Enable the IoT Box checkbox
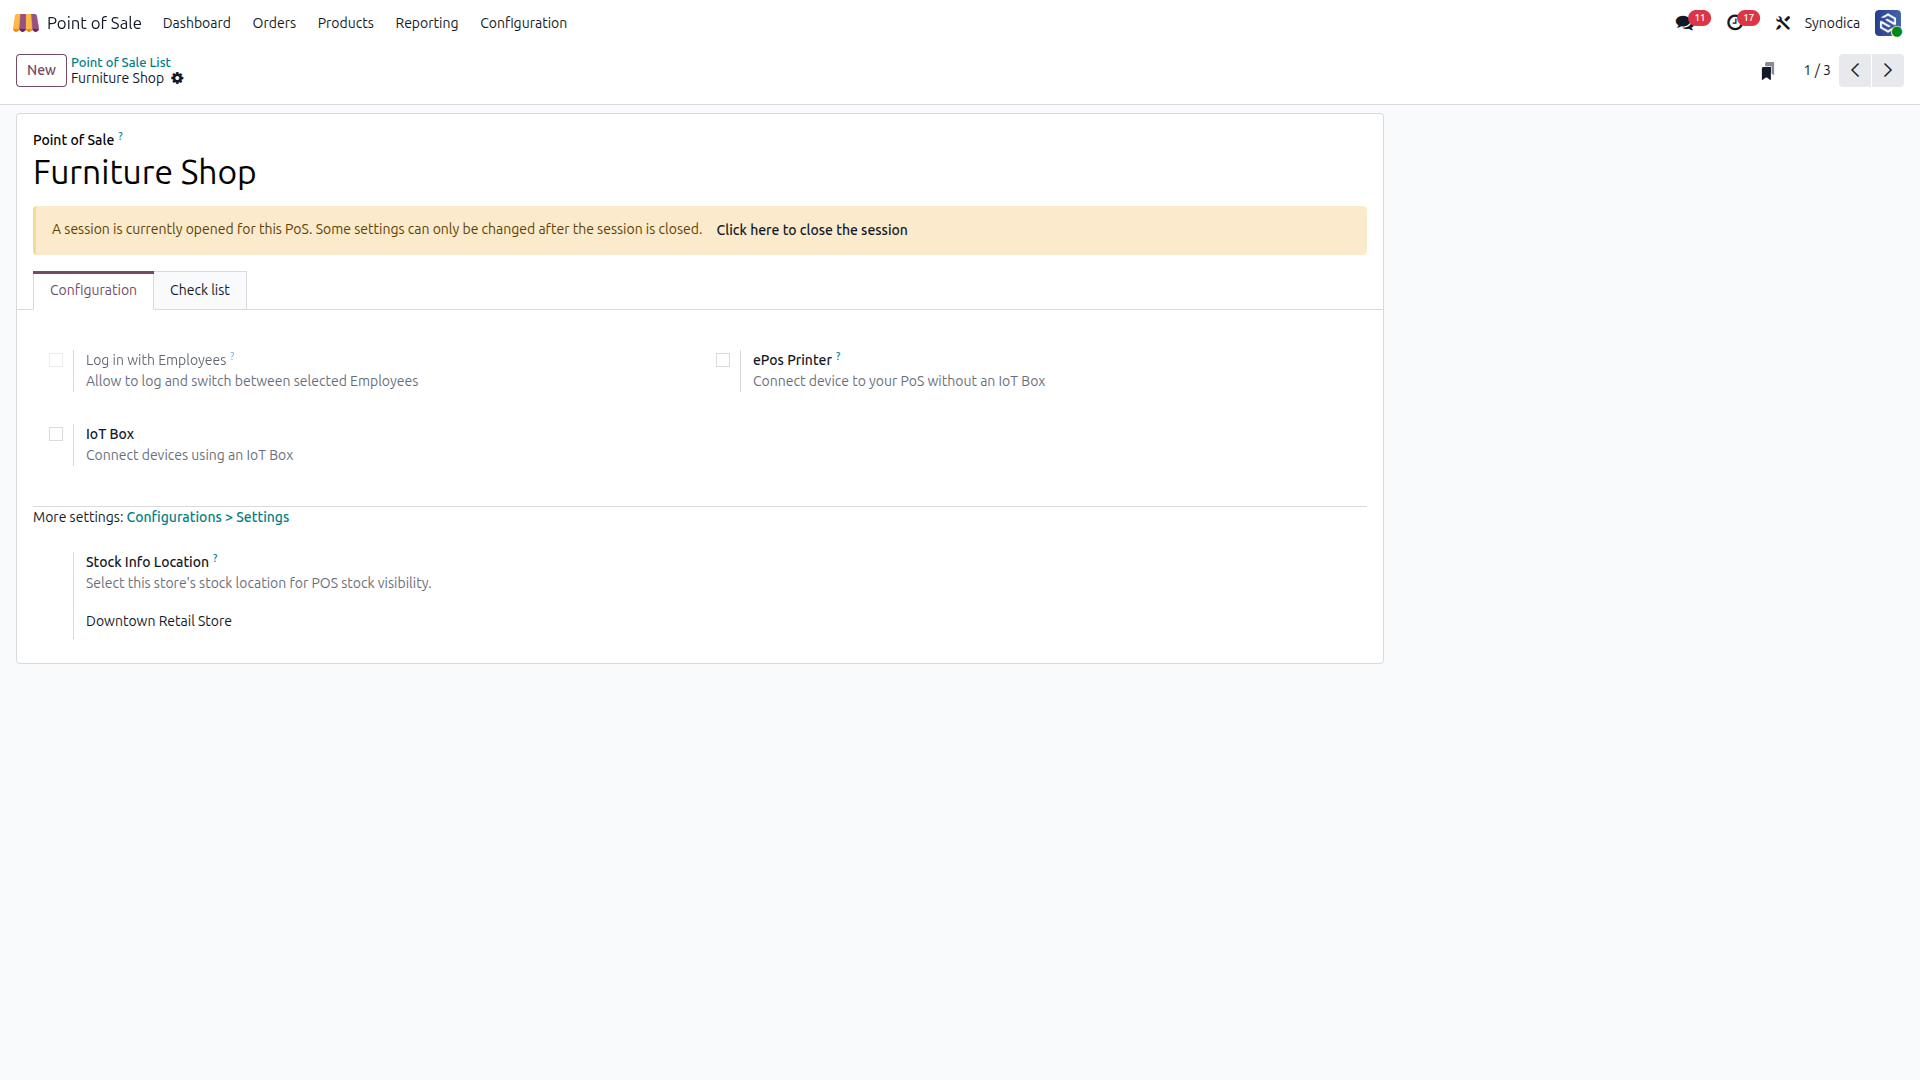The height and width of the screenshot is (1080, 1920). pyautogui.click(x=56, y=434)
